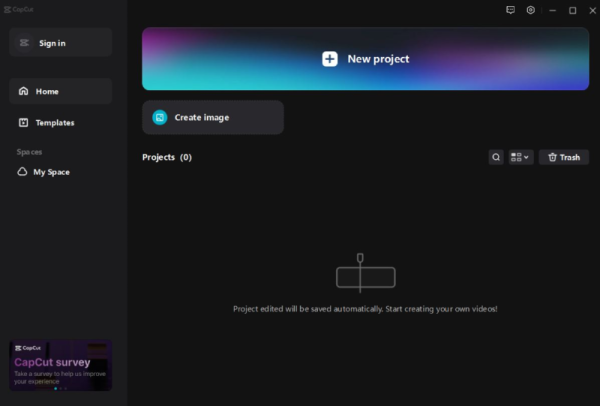Click the empty project placeholder icon
This screenshot has height=406, width=600.
(x=365, y=275)
